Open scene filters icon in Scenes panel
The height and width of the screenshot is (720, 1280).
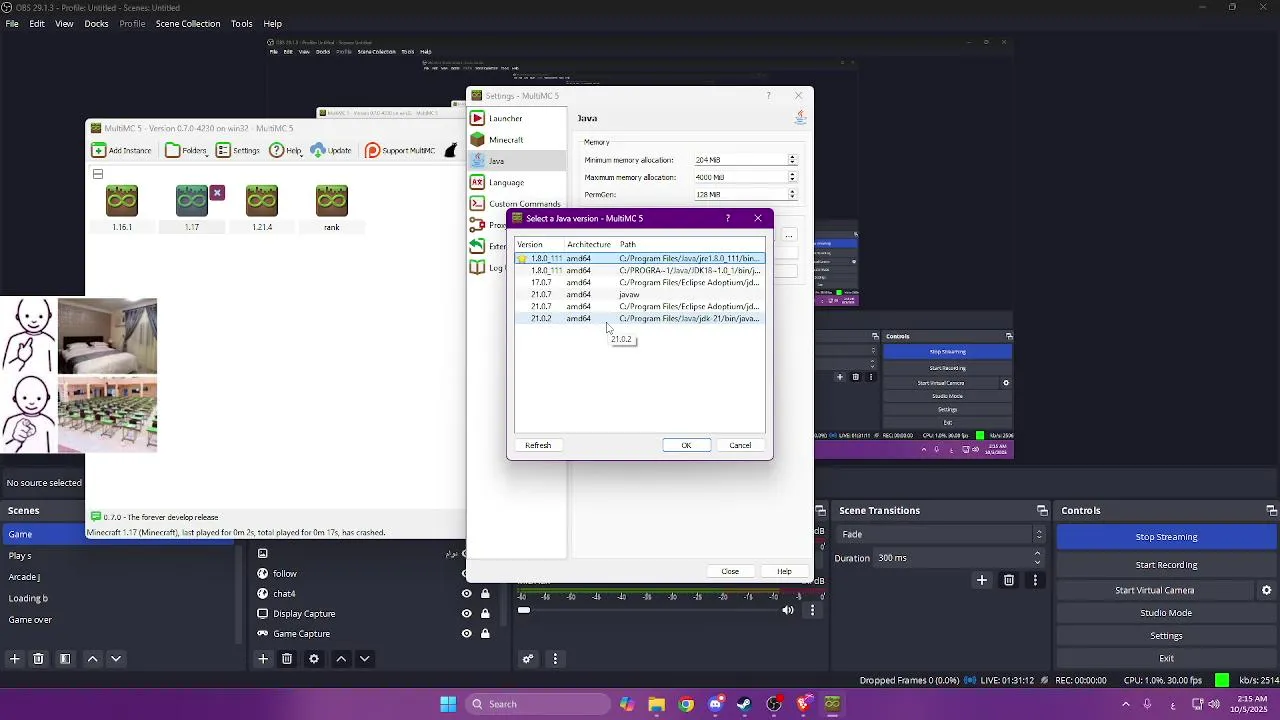(65, 659)
